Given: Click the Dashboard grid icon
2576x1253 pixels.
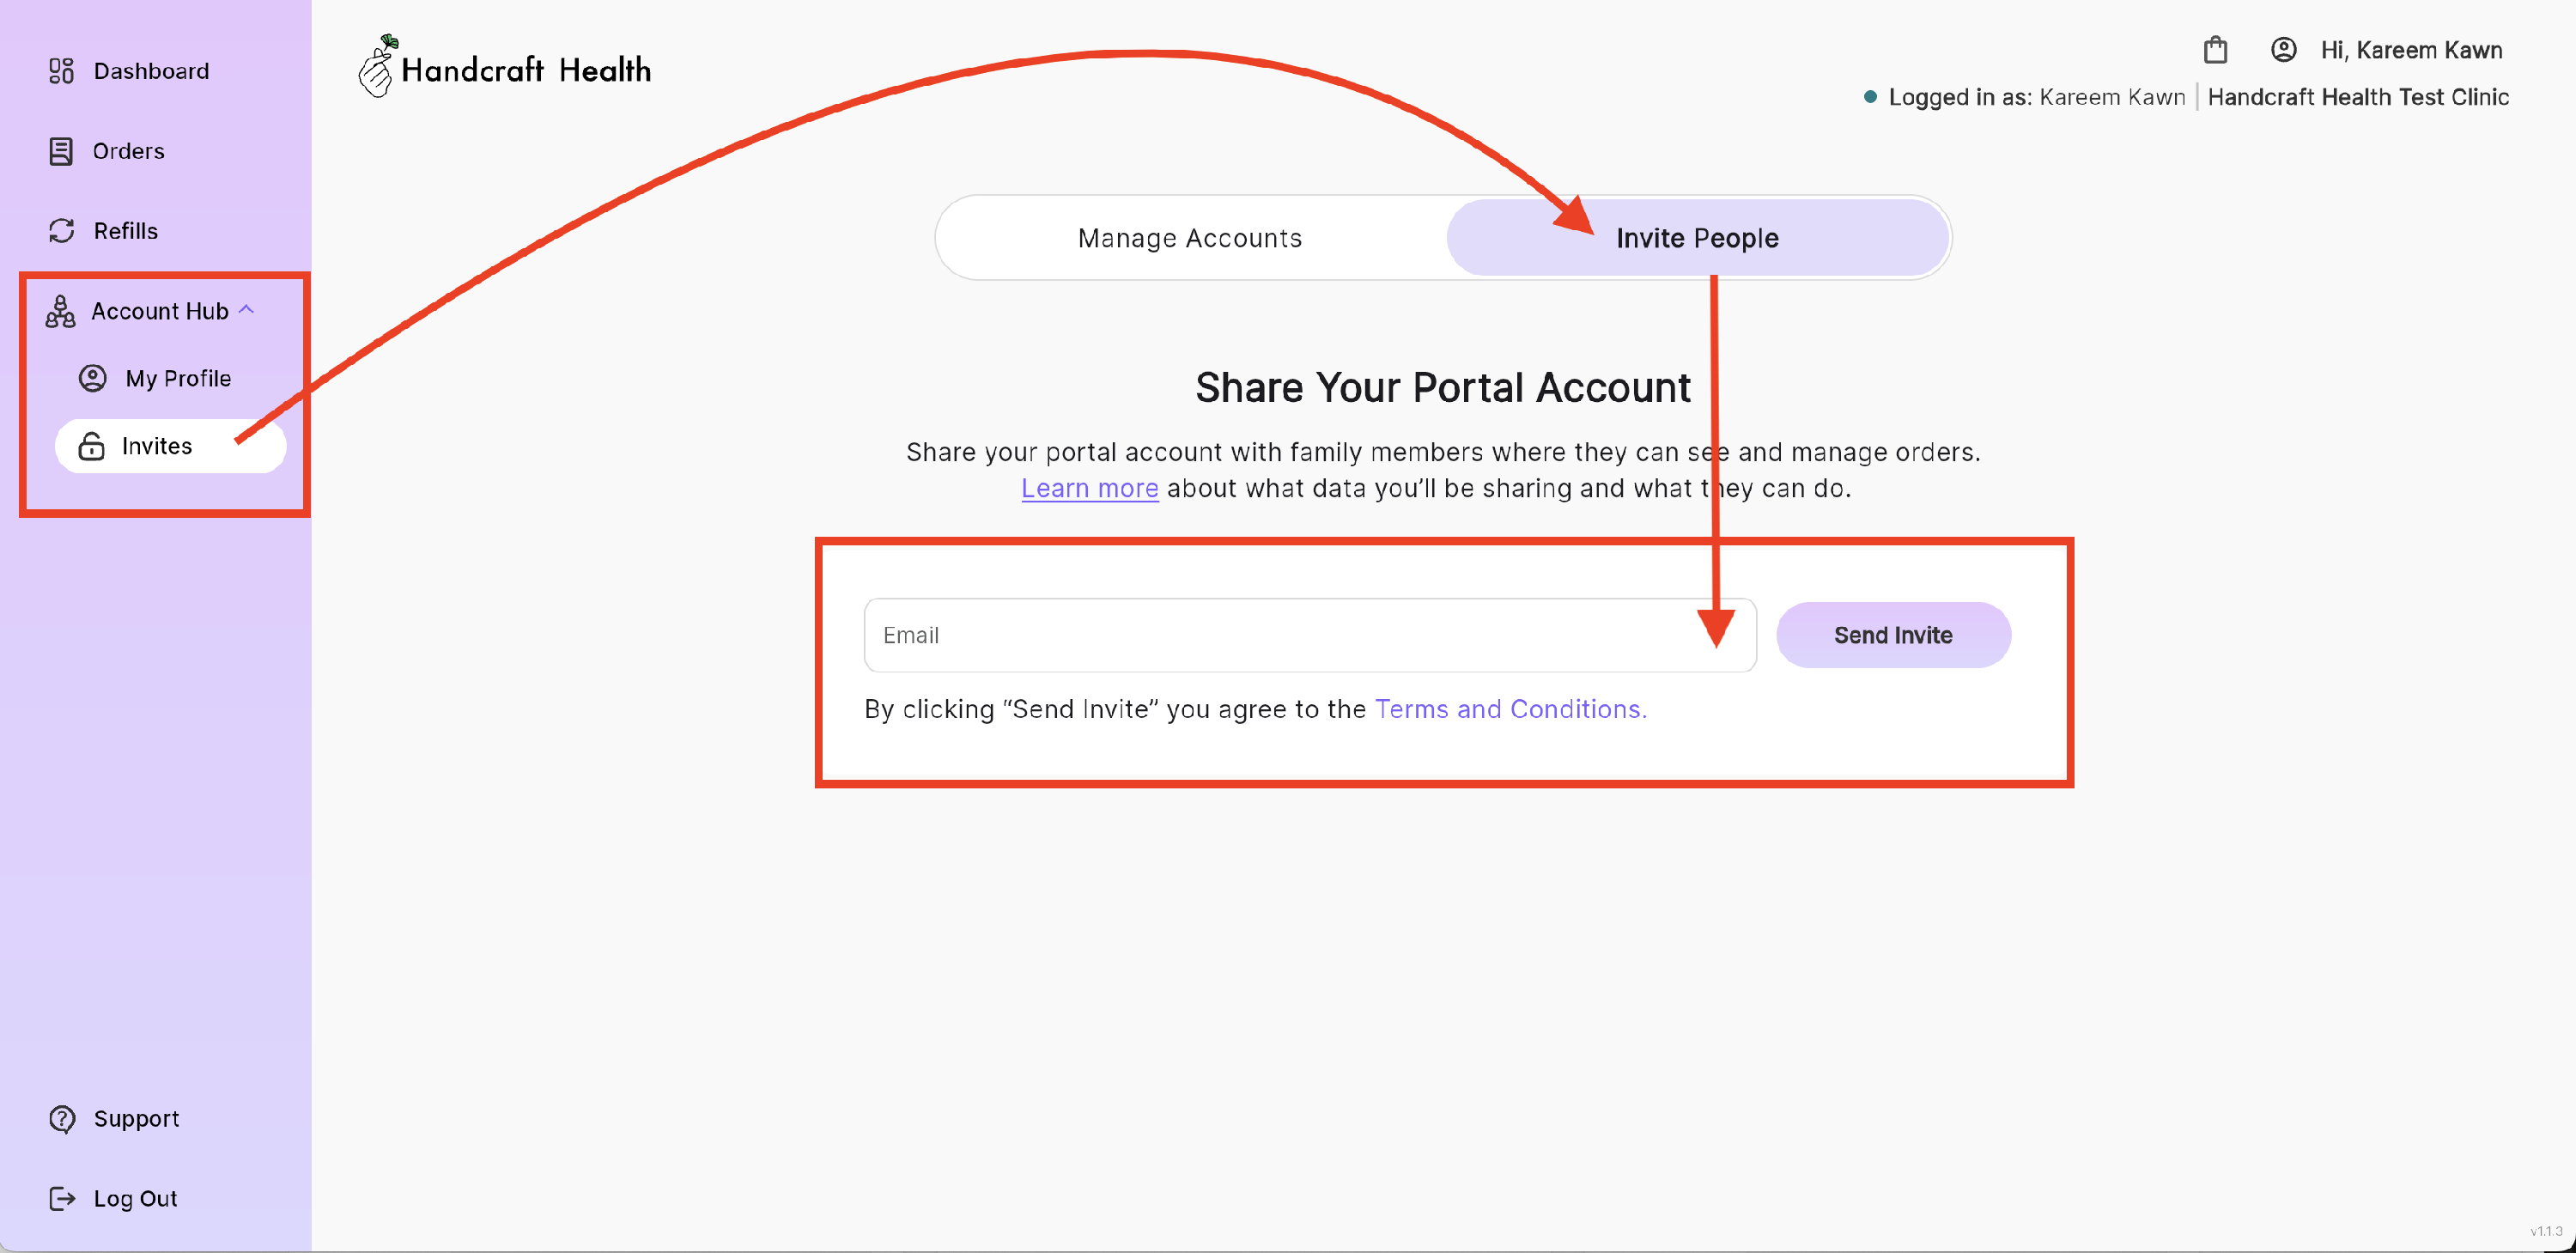Looking at the screenshot, I should 61,71.
